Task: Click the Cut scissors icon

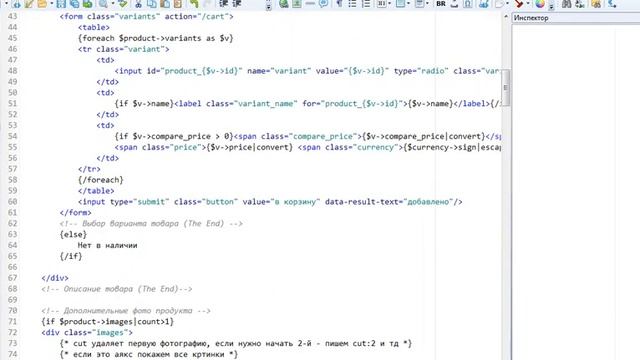Action: coord(138,4)
